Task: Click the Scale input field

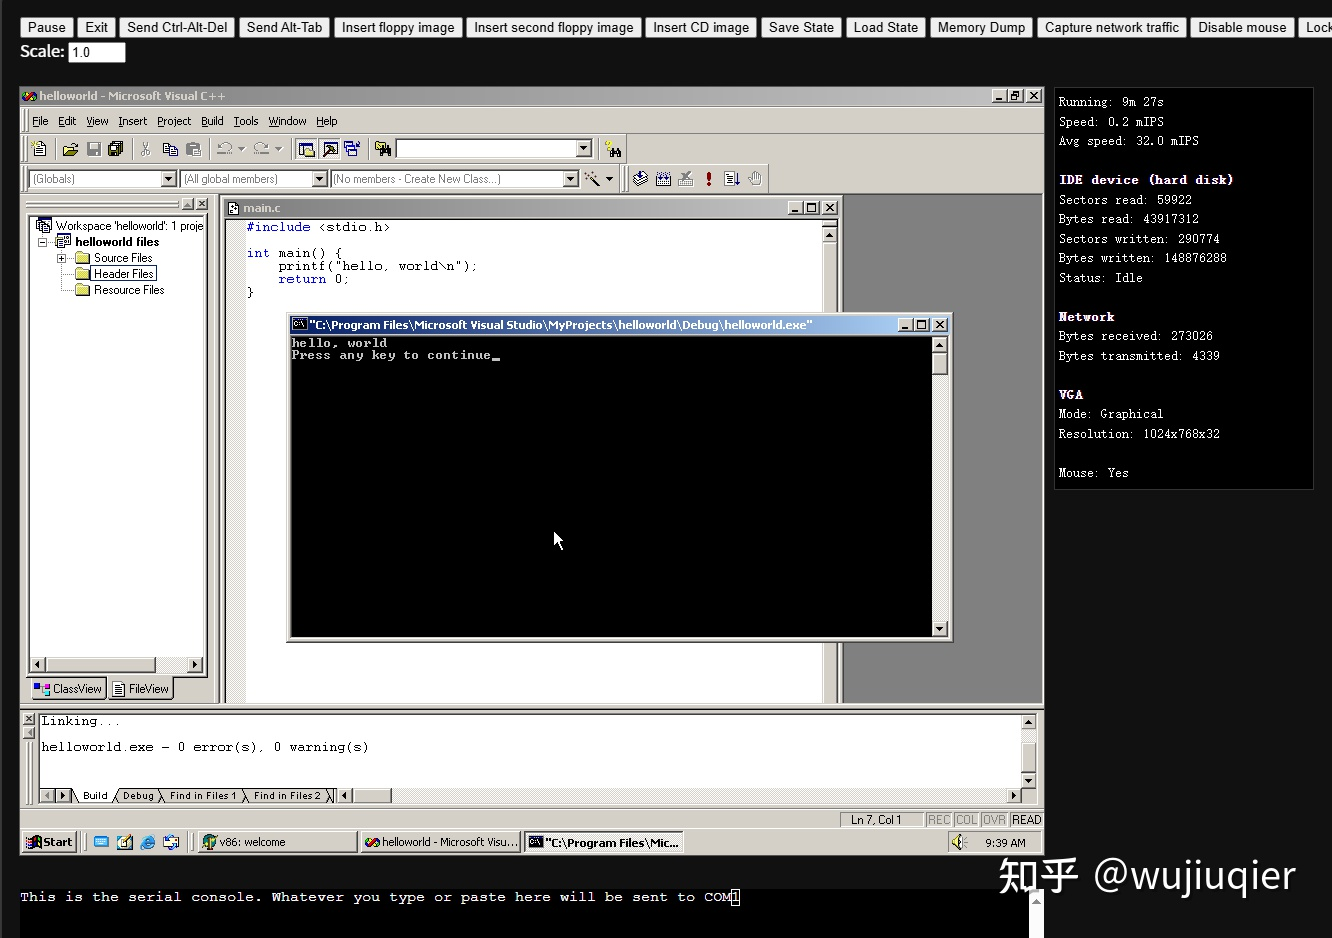Action: pyautogui.click(x=97, y=52)
